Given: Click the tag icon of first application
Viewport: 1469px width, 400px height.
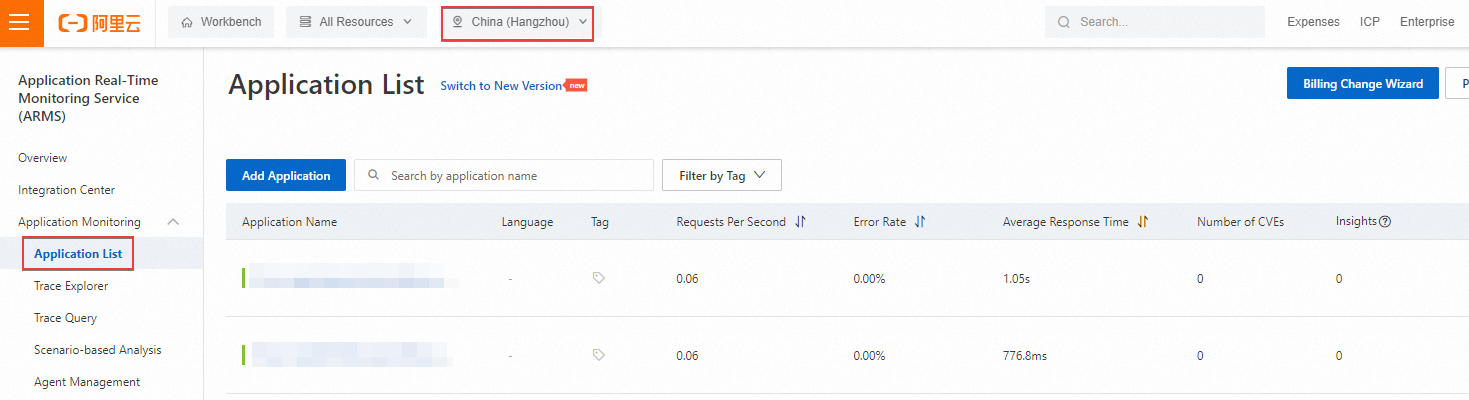Looking at the screenshot, I should point(599,278).
